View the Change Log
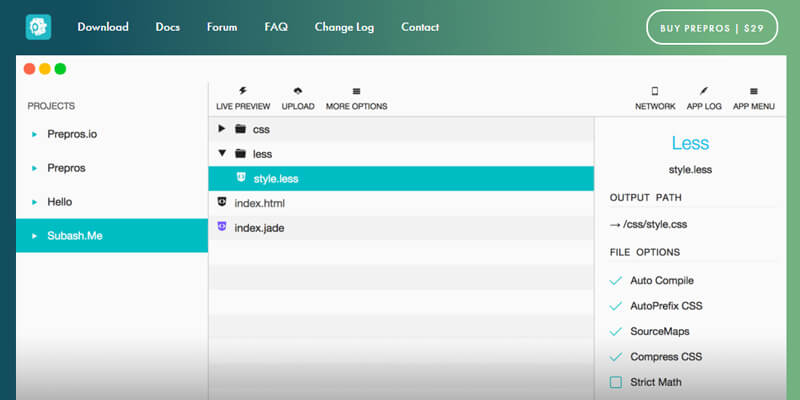 pyautogui.click(x=344, y=27)
